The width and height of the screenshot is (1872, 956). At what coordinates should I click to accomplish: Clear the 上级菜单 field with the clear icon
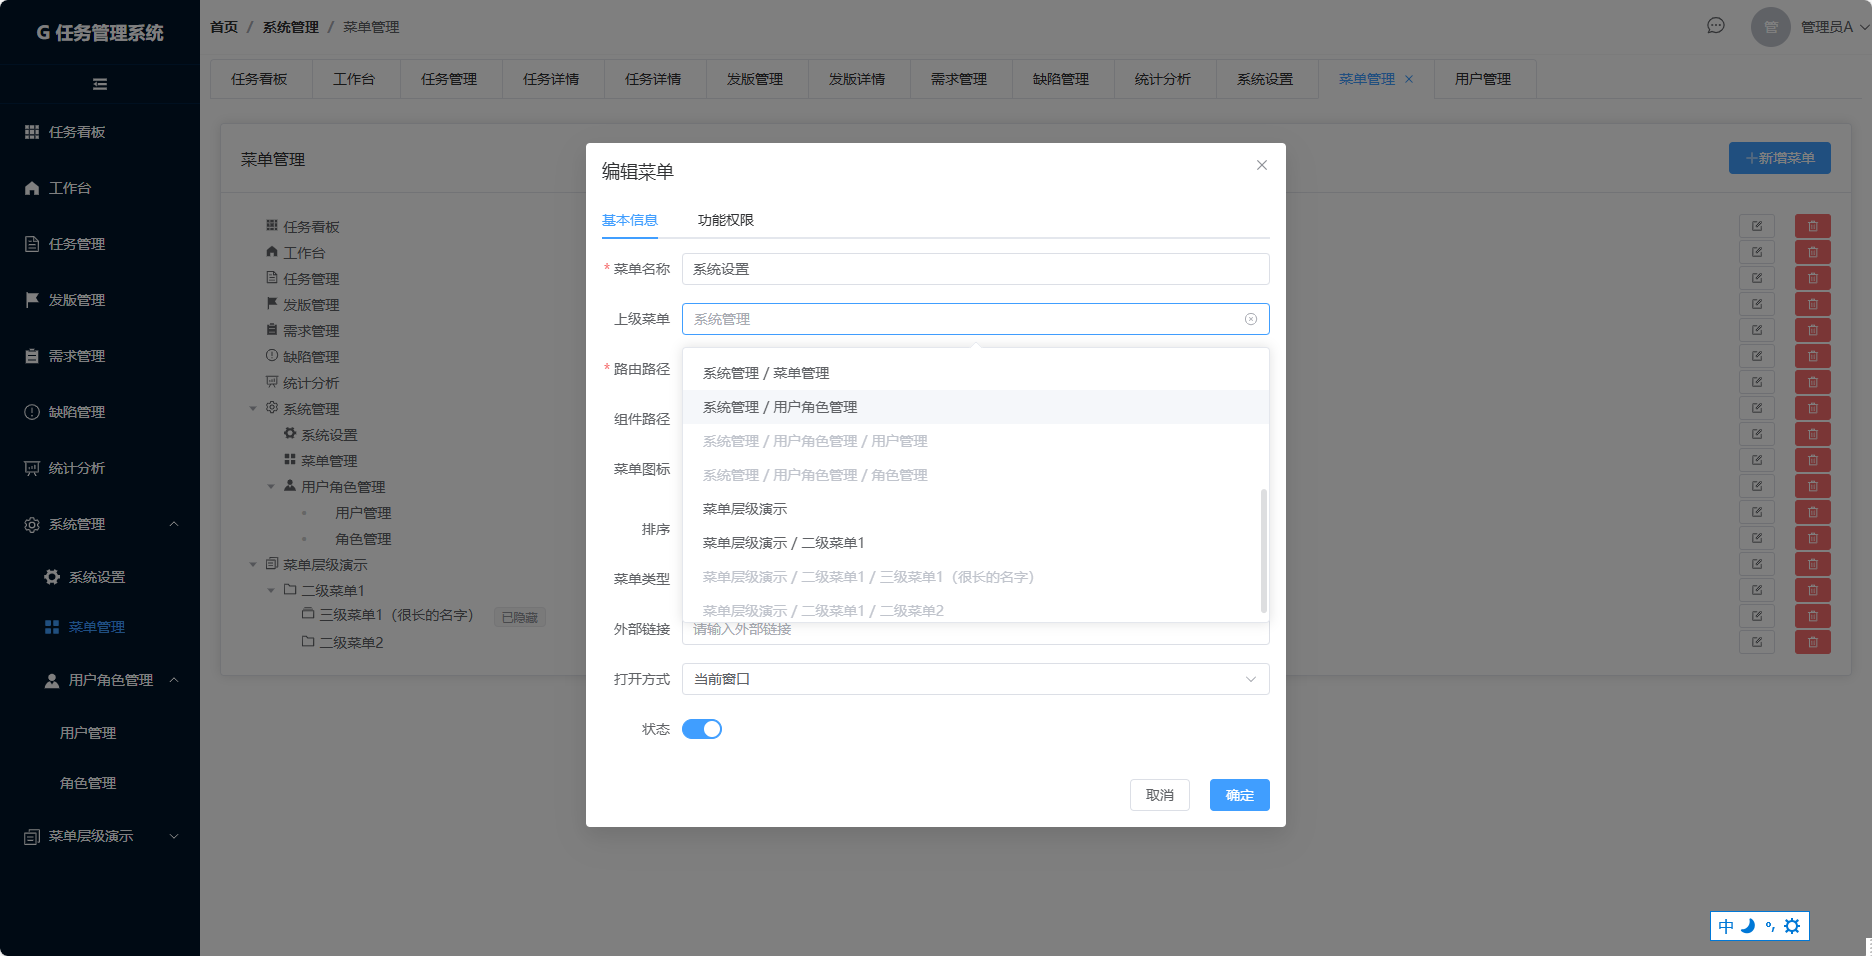point(1251,319)
